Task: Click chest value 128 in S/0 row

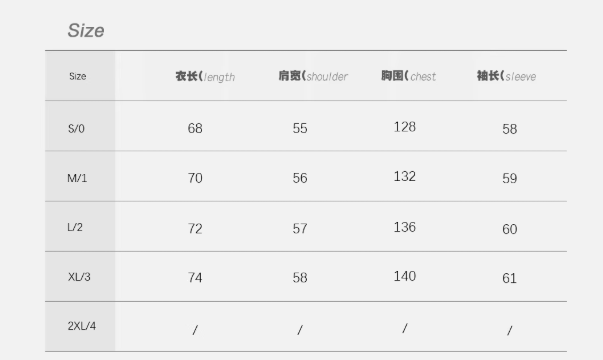Action: [x=405, y=127]
